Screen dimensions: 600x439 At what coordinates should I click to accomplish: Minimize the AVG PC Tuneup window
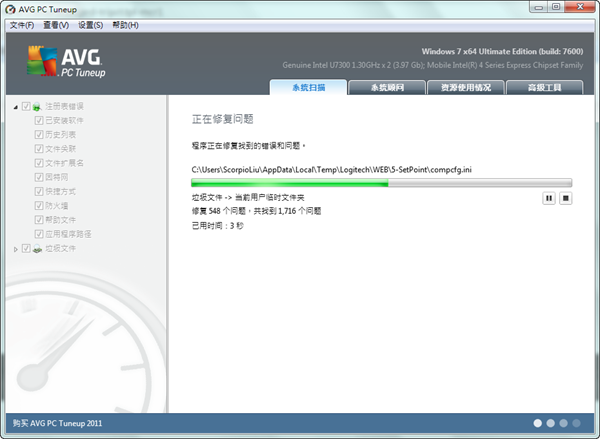coord(539,7)
